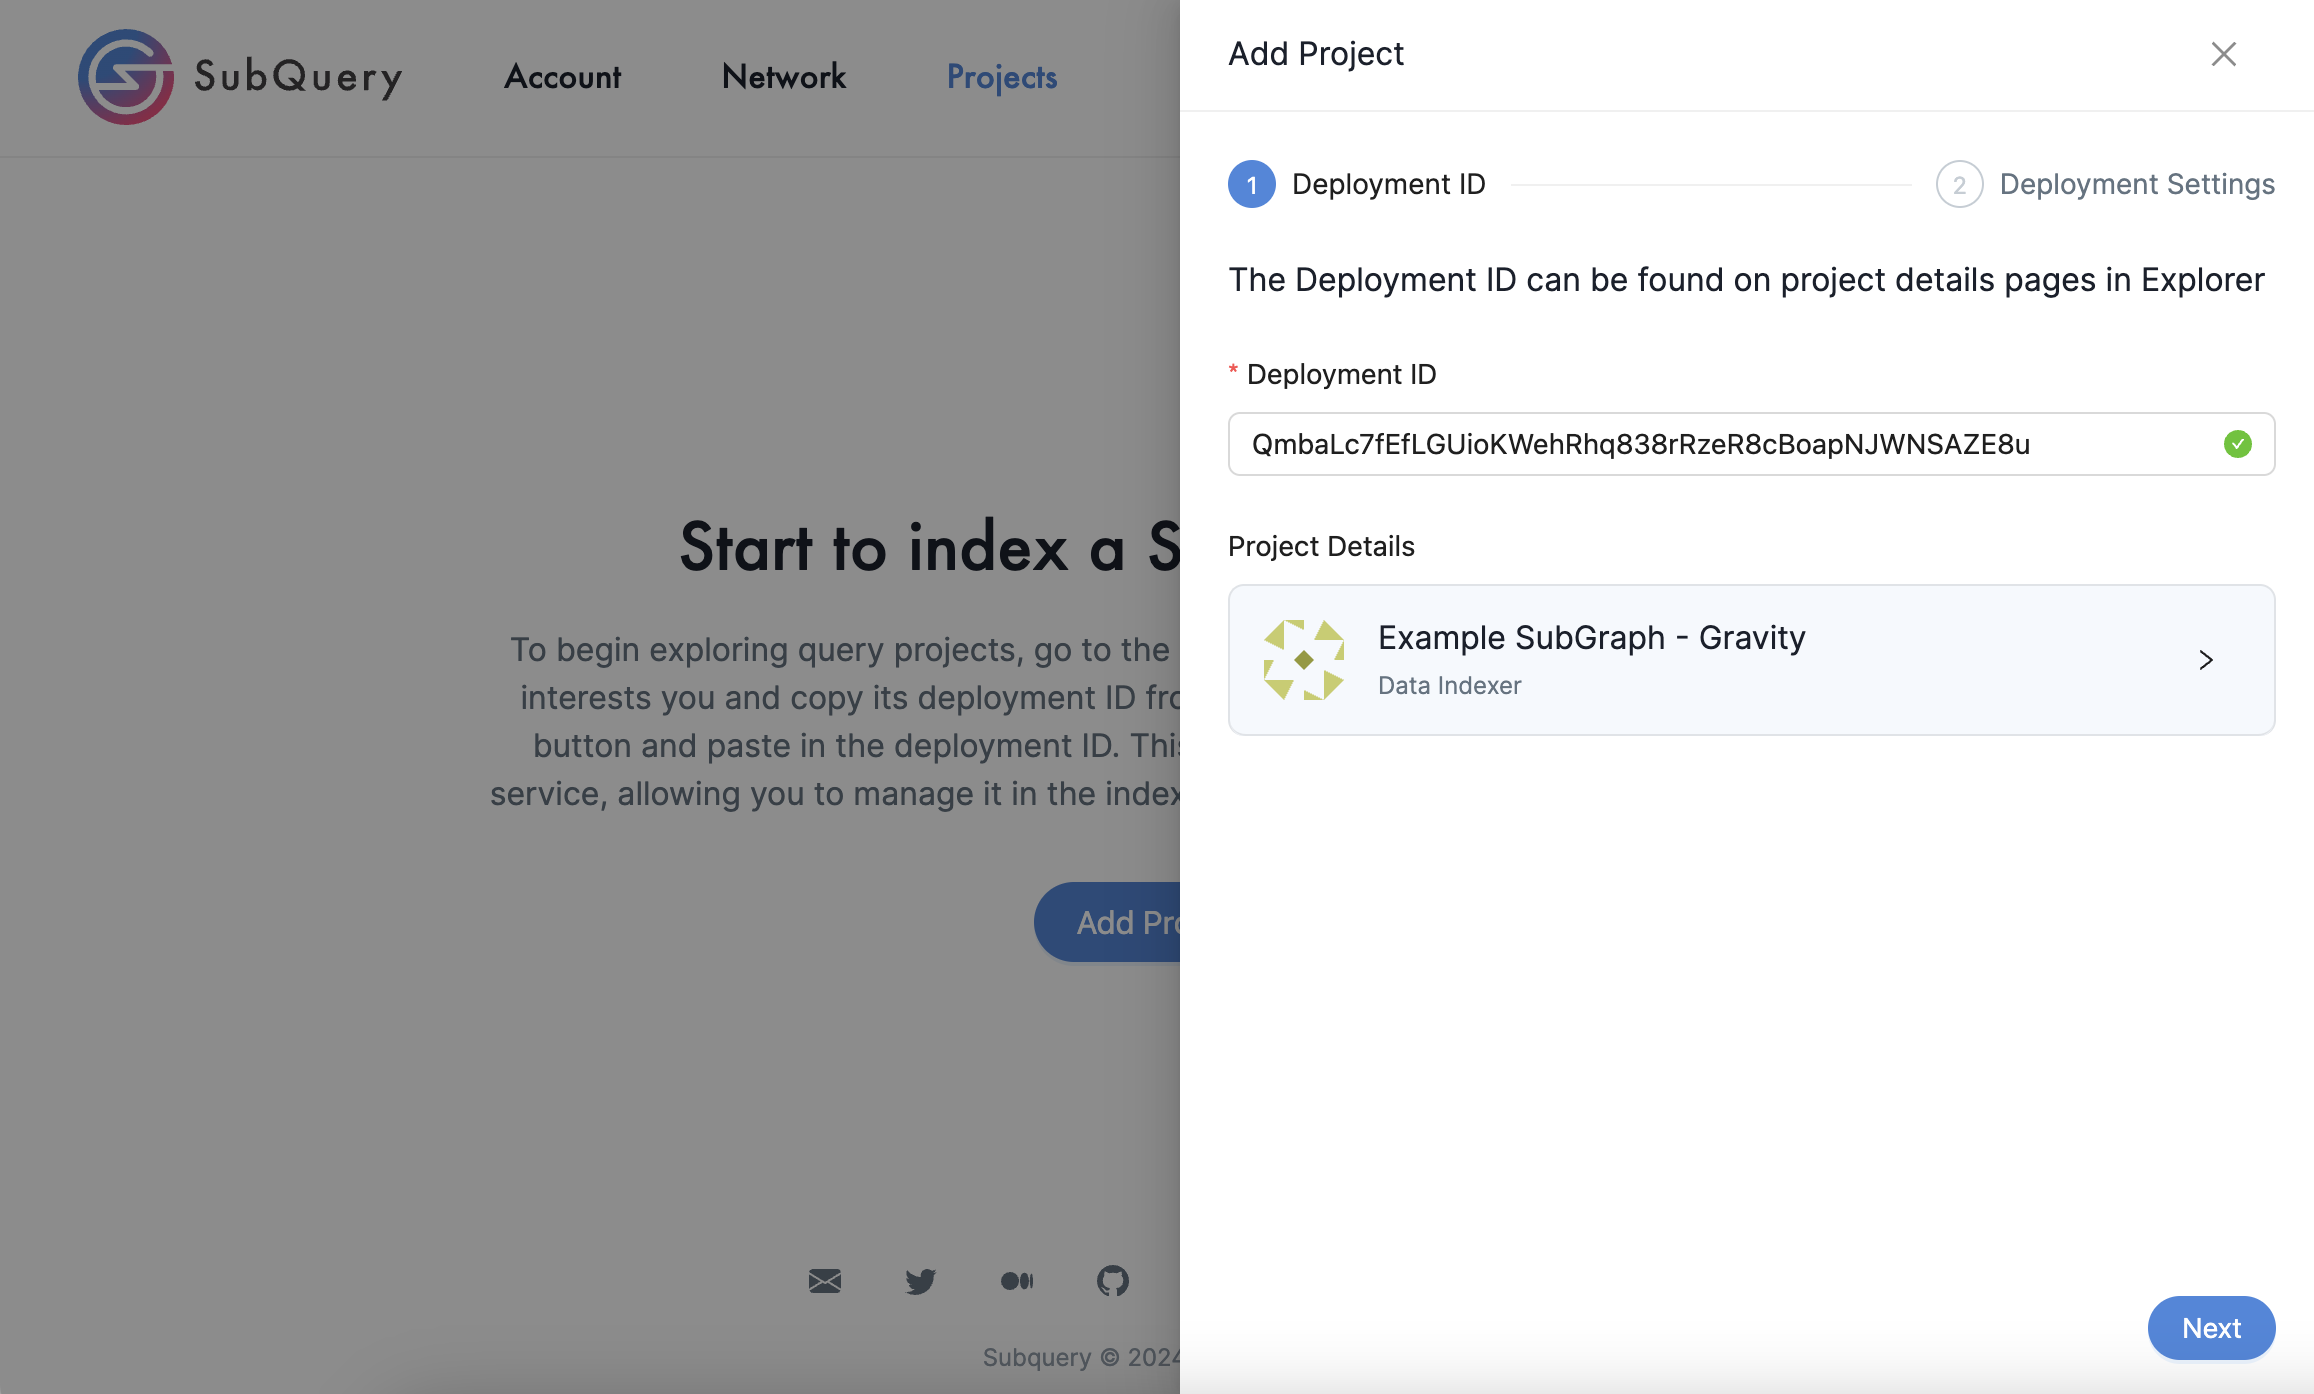Open the Projects menu tab
2314x1394 pixels.
click(x=1002, y=76)
